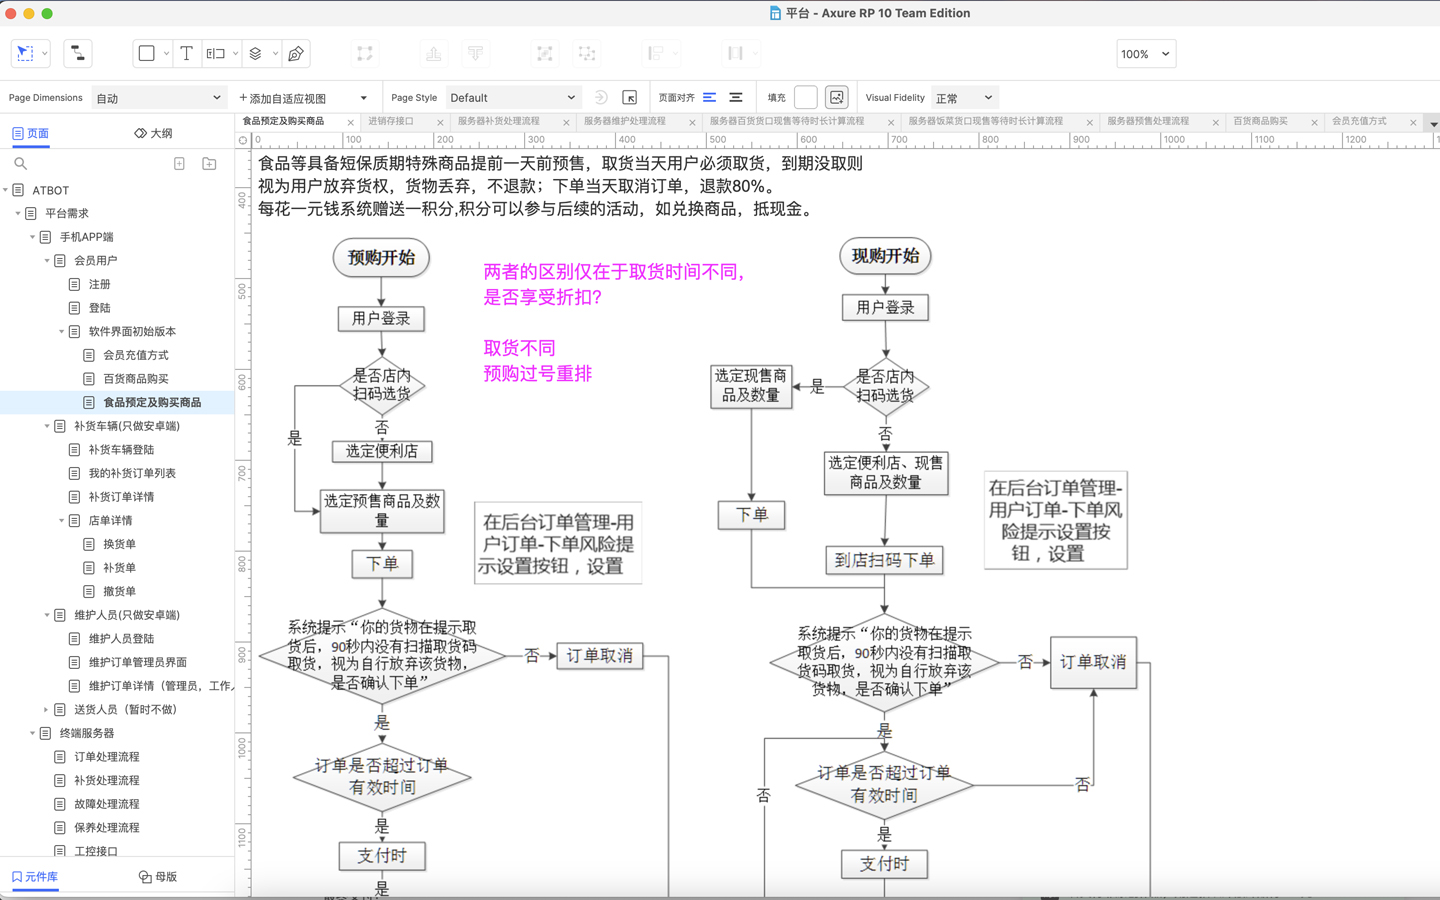Select the connector tool in the toolbar
This screenshot has height=900, width=1440.
[x=77, y=53]
